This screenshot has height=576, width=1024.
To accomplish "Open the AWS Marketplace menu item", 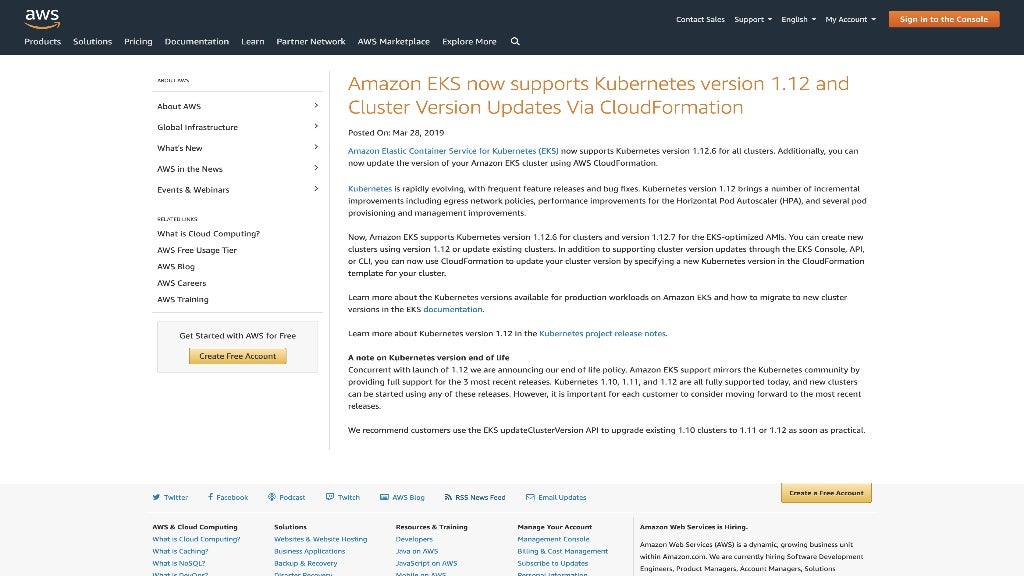I will 394,41.
